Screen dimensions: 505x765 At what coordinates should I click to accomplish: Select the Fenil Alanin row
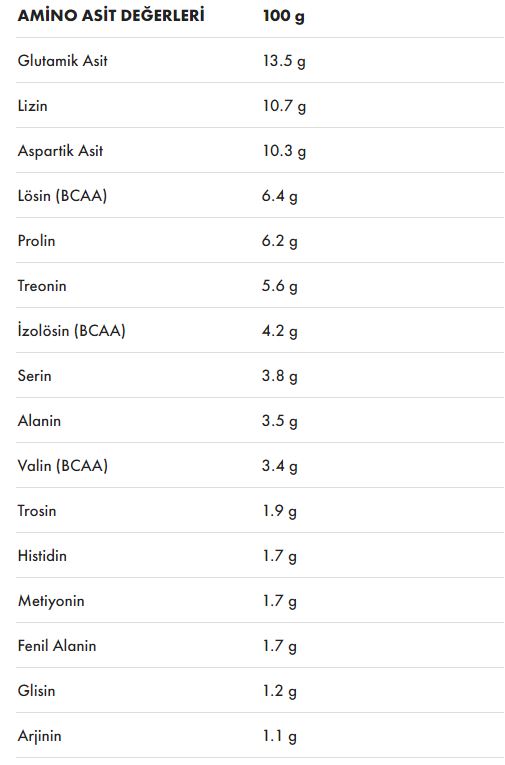pos(260,645)
